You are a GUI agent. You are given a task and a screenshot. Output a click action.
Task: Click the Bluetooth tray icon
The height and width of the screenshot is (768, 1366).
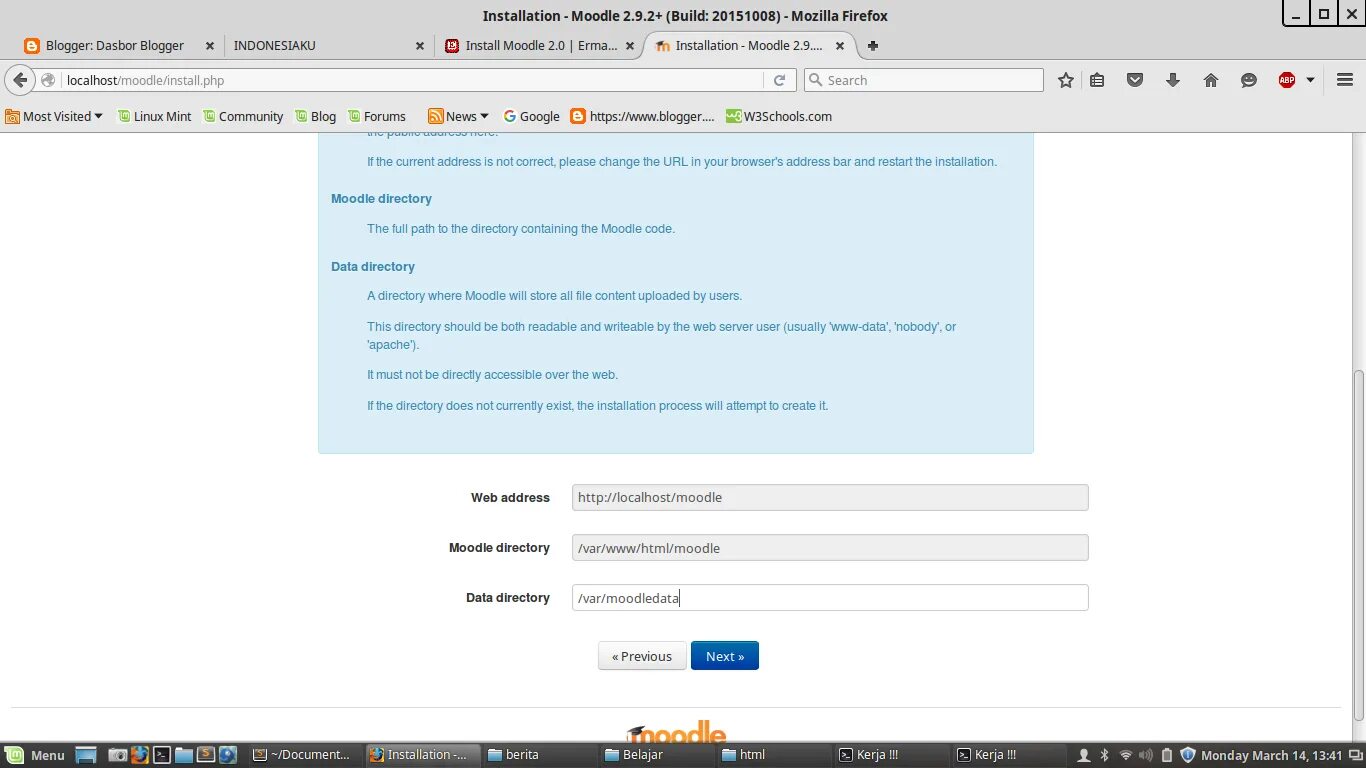click(1105, 755)
